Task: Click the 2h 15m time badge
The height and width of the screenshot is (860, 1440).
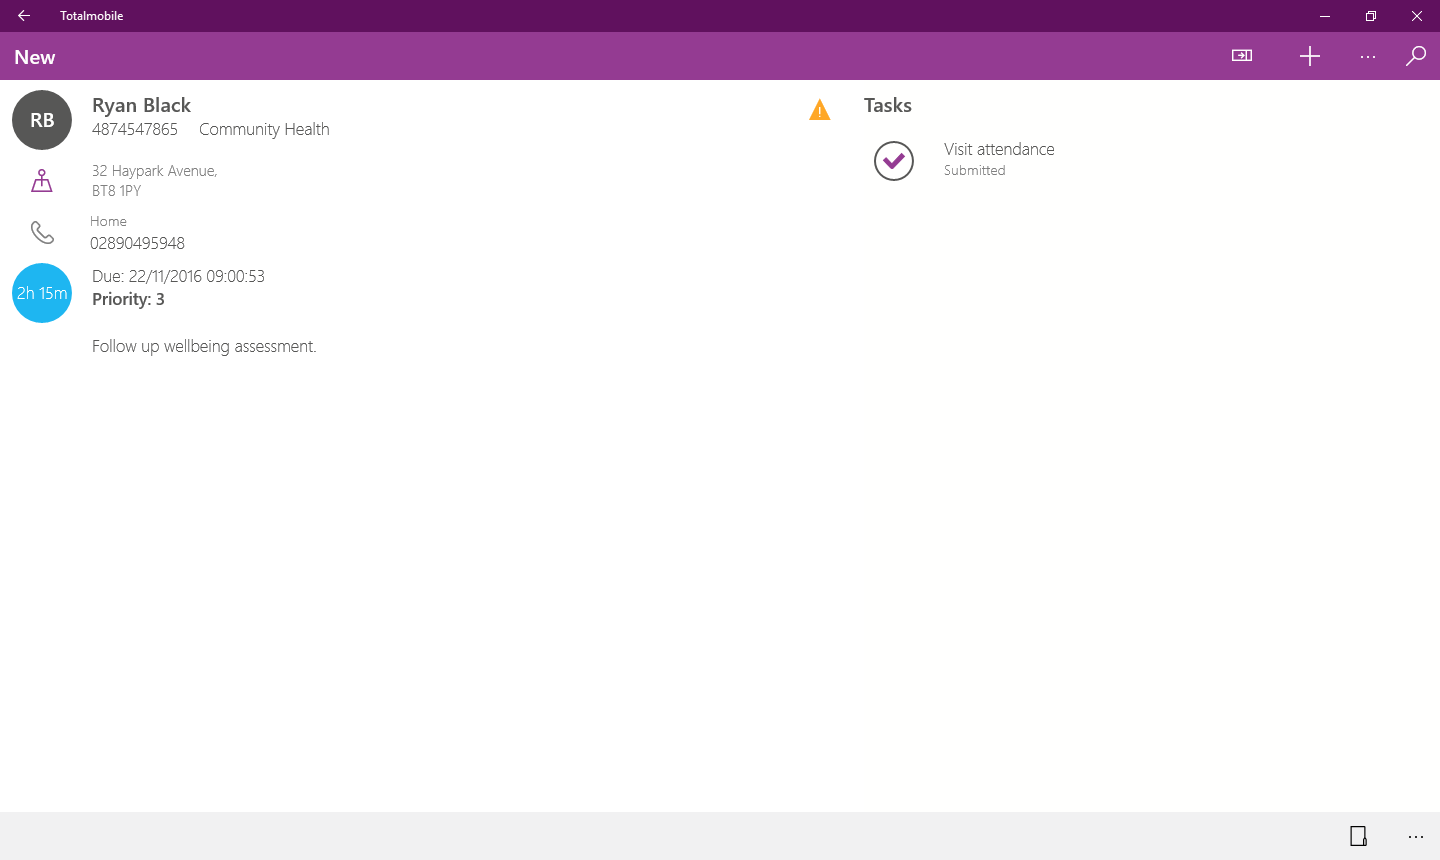Action: click(42, 293)
